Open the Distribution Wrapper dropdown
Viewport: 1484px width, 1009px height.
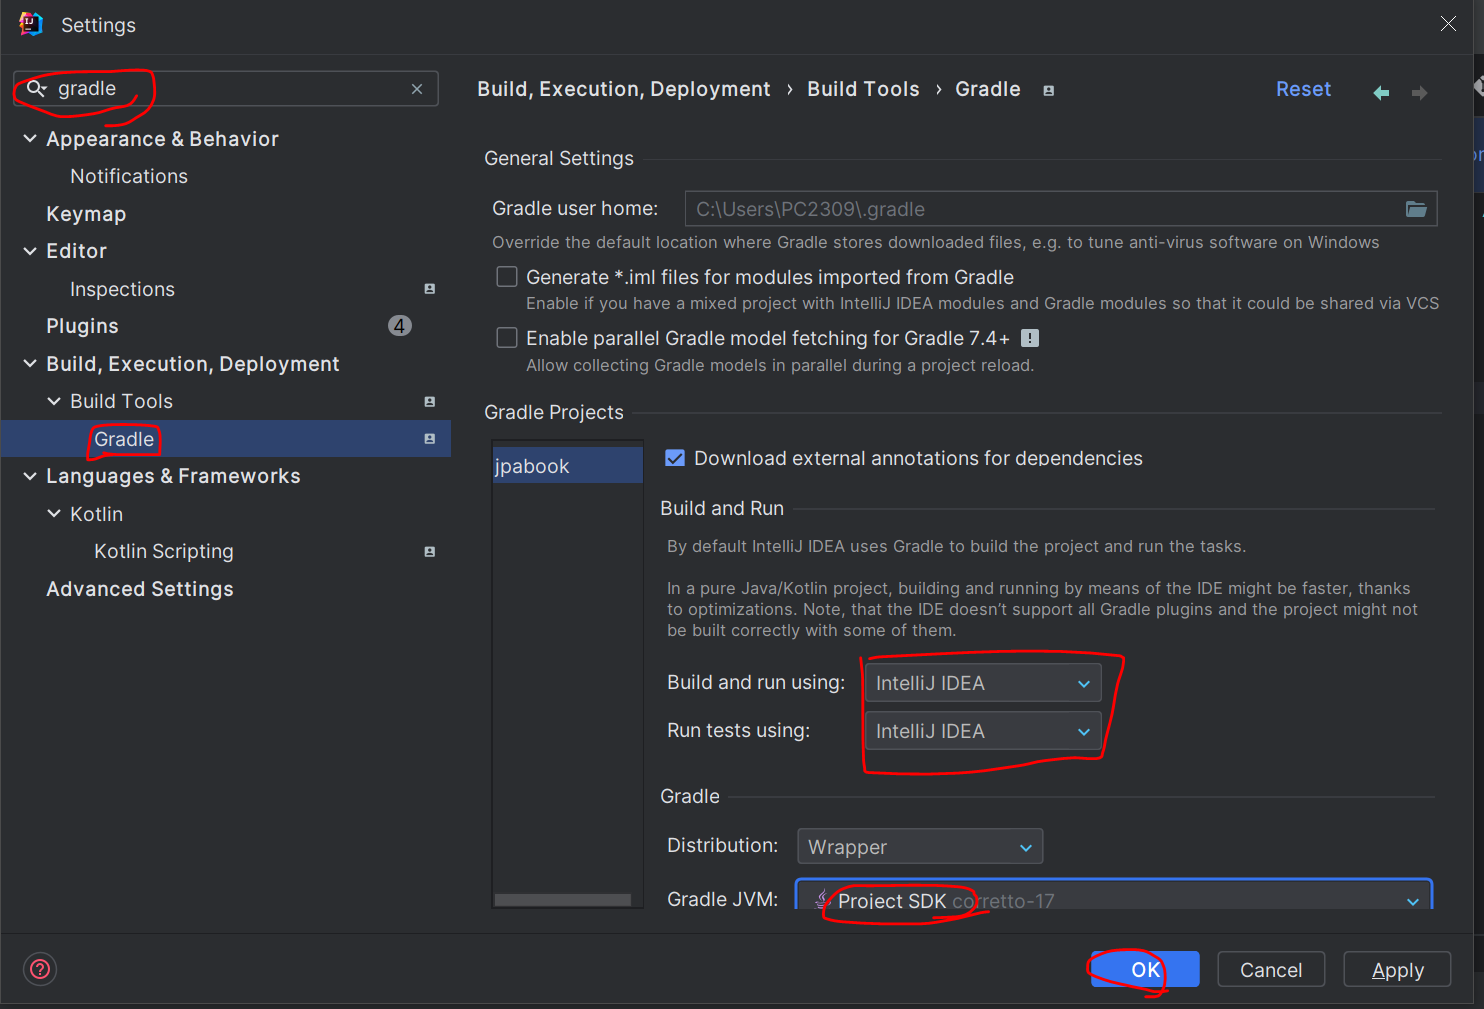[x=920, y=846]
